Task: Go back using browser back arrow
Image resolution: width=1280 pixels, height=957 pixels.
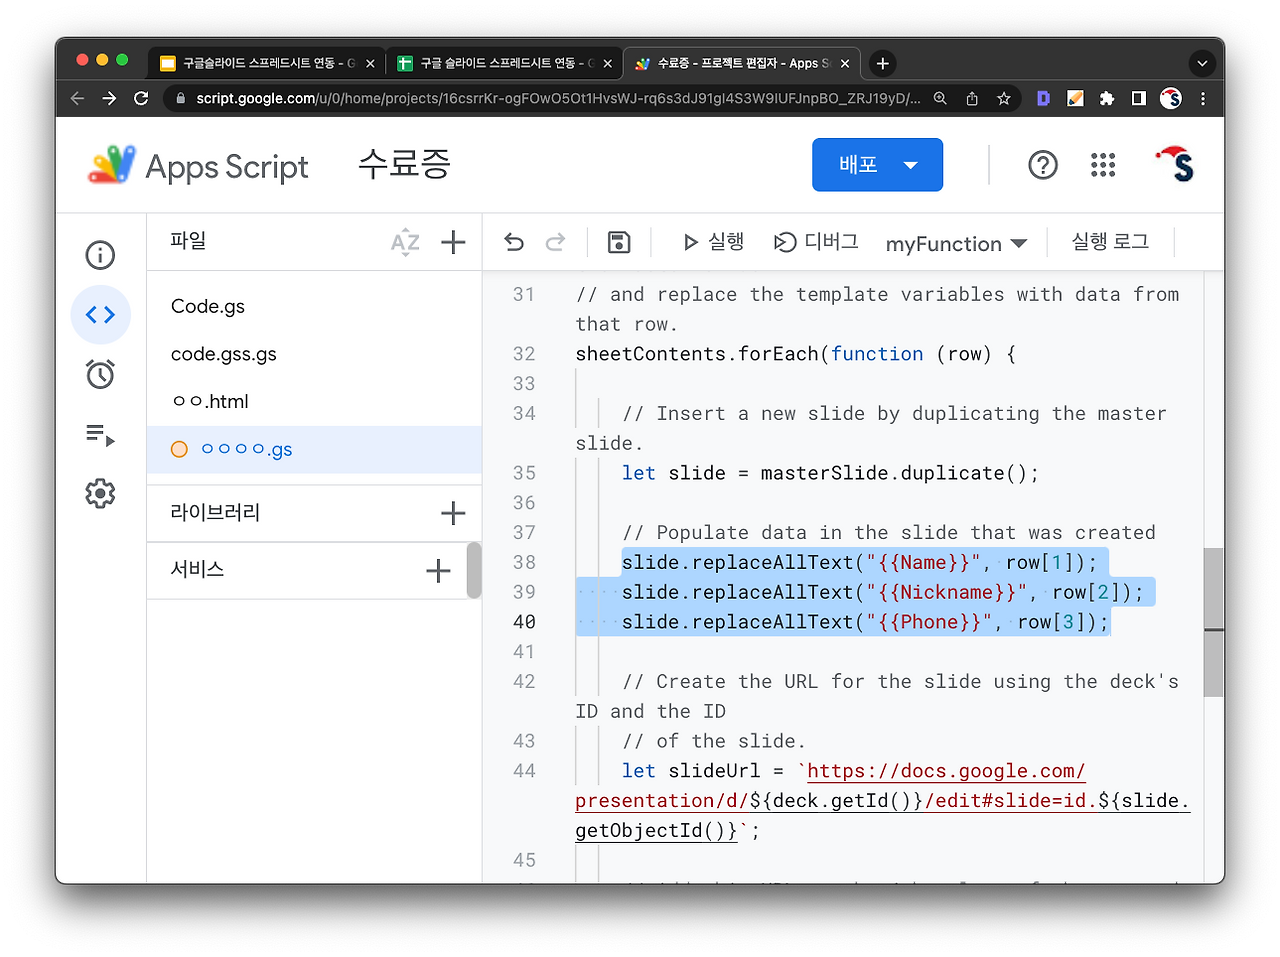Action: pos(78,98)
